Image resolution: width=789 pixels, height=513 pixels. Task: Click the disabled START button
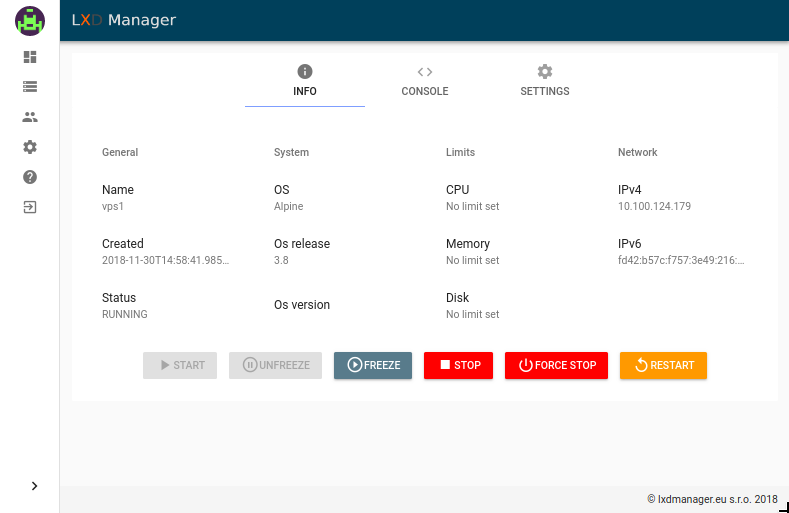coord(180,365)
